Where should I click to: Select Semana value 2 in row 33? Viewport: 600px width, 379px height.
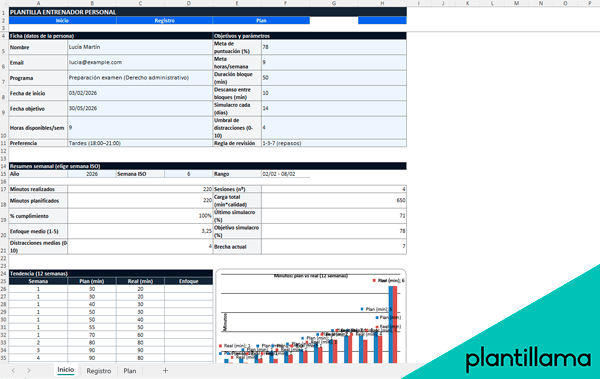click(38, 342)
